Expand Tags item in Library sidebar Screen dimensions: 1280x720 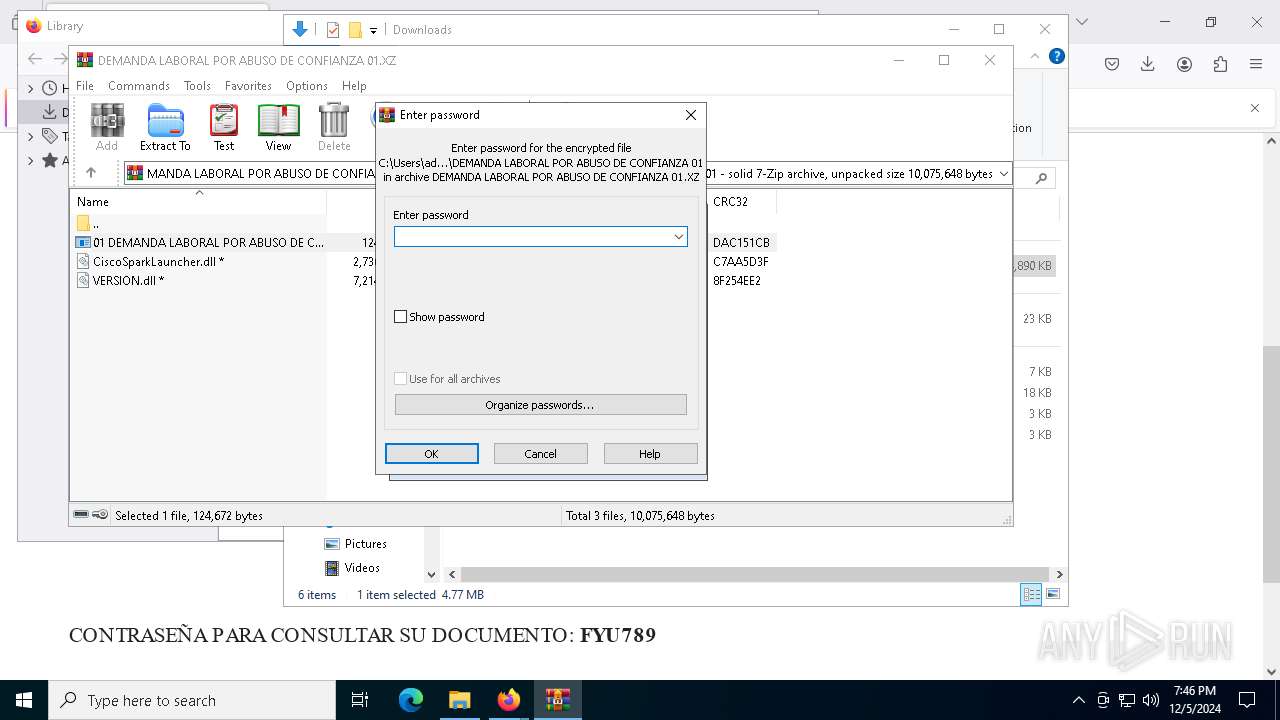point(30,136)
